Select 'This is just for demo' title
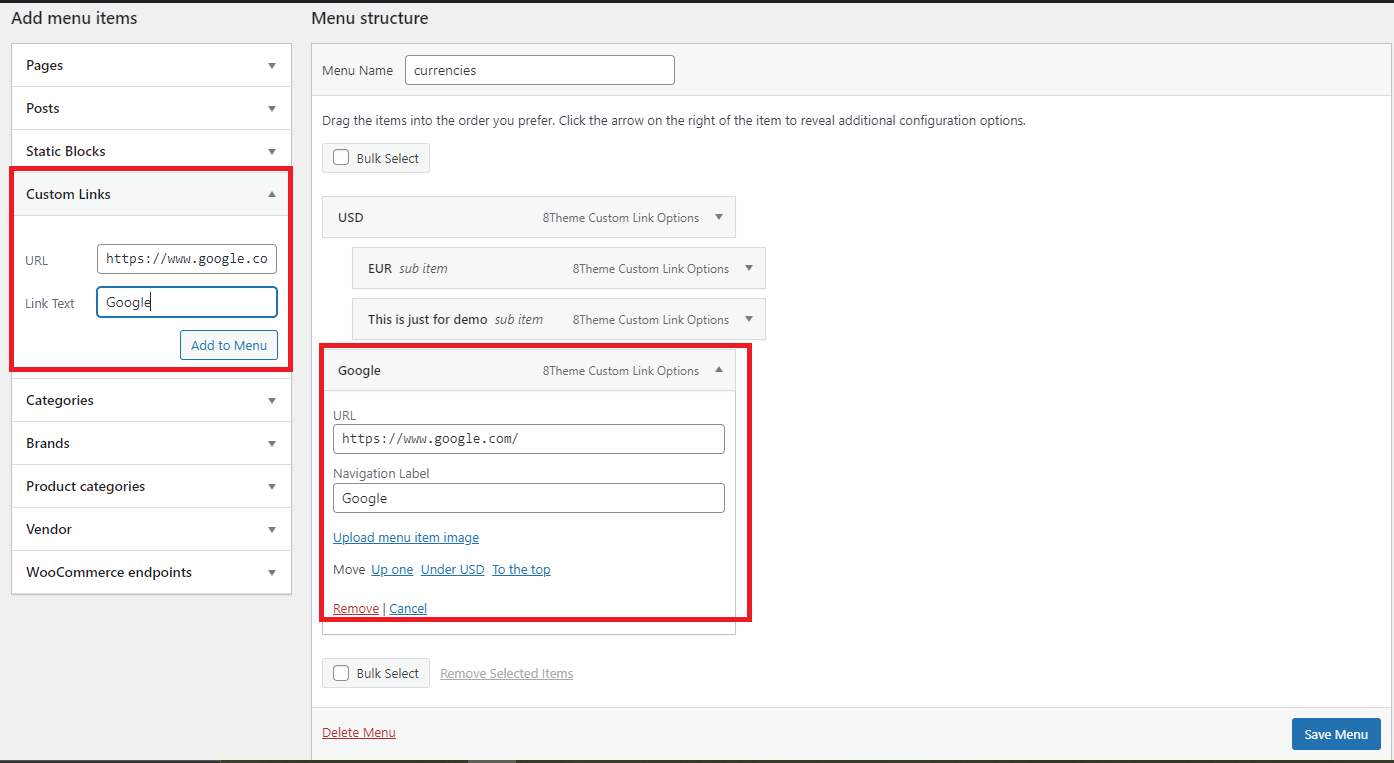This screenshot has height=763, width=1394. 428,319
